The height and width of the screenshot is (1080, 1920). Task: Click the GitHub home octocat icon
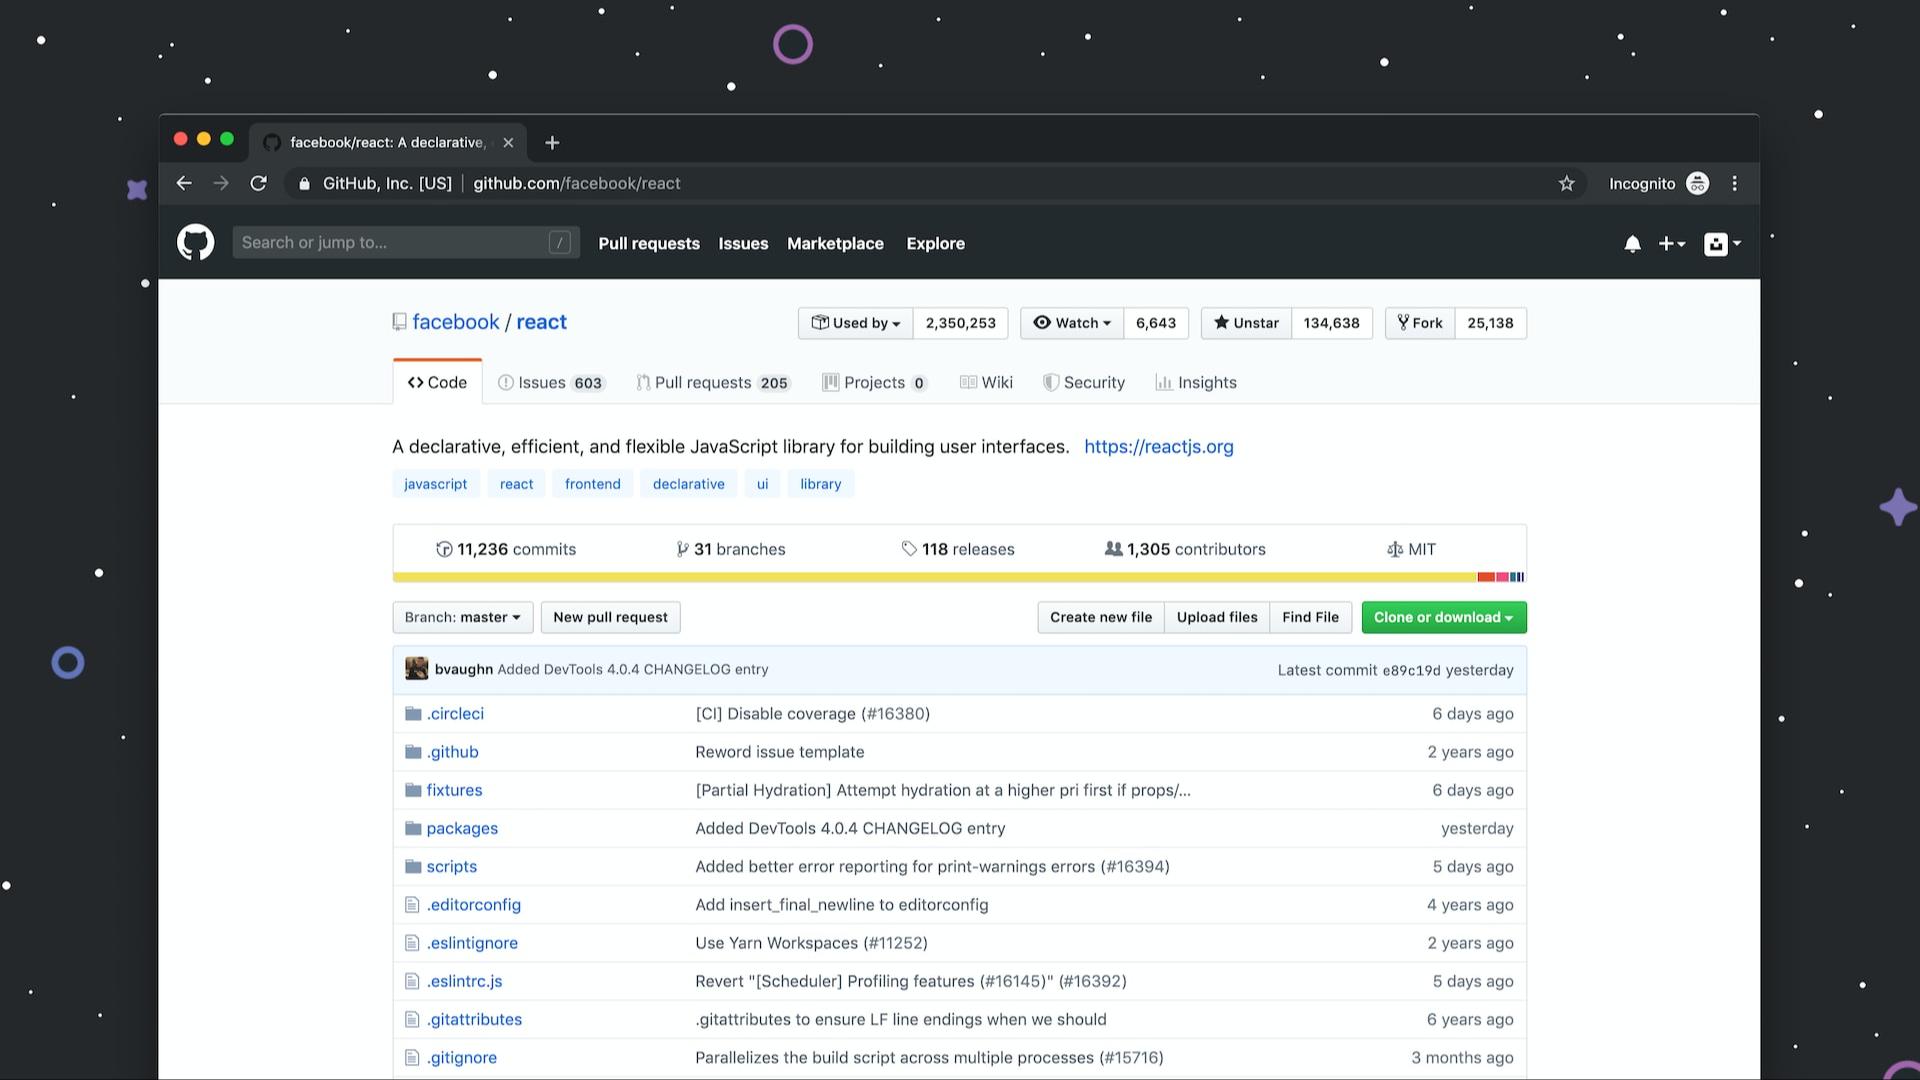(195, 241)
